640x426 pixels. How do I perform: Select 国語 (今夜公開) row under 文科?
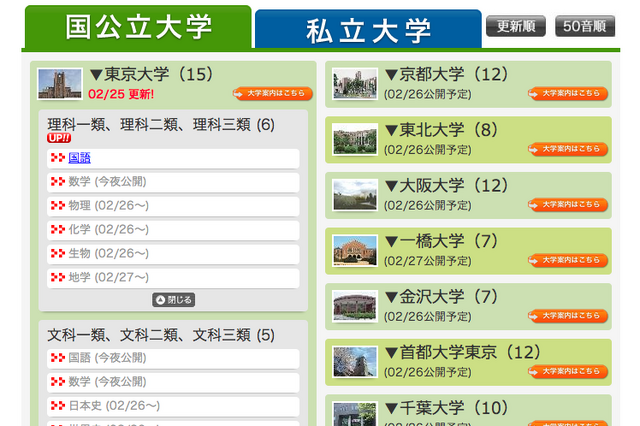(x=173, y=358)
